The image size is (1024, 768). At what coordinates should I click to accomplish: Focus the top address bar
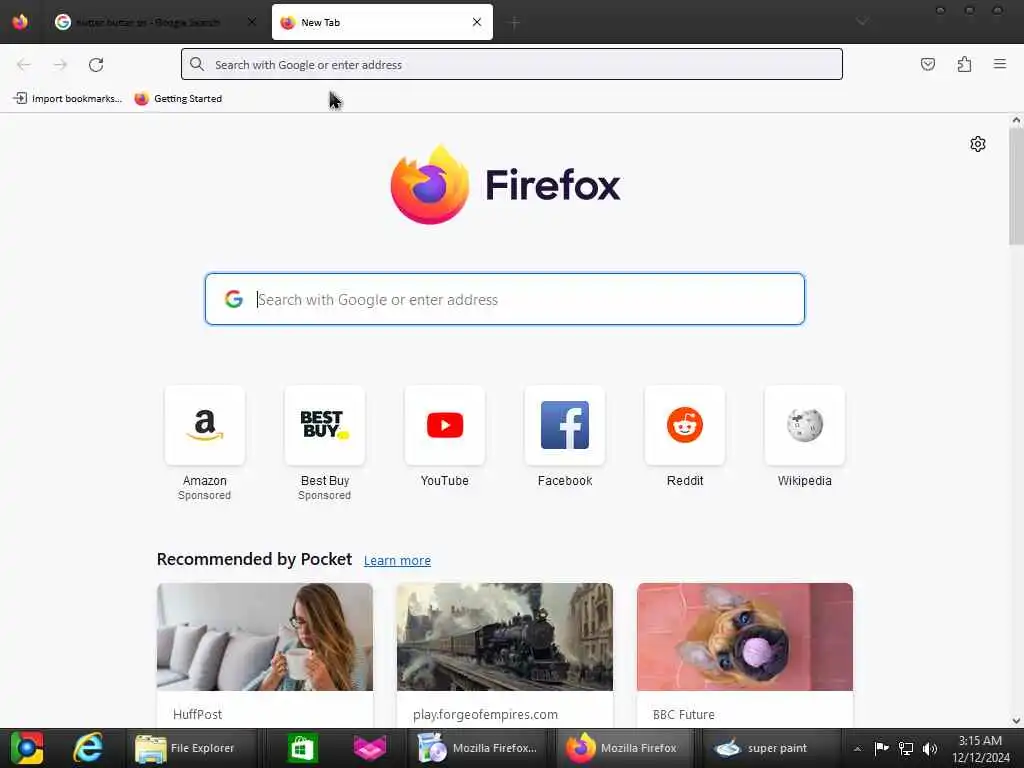tap(511, 64)
